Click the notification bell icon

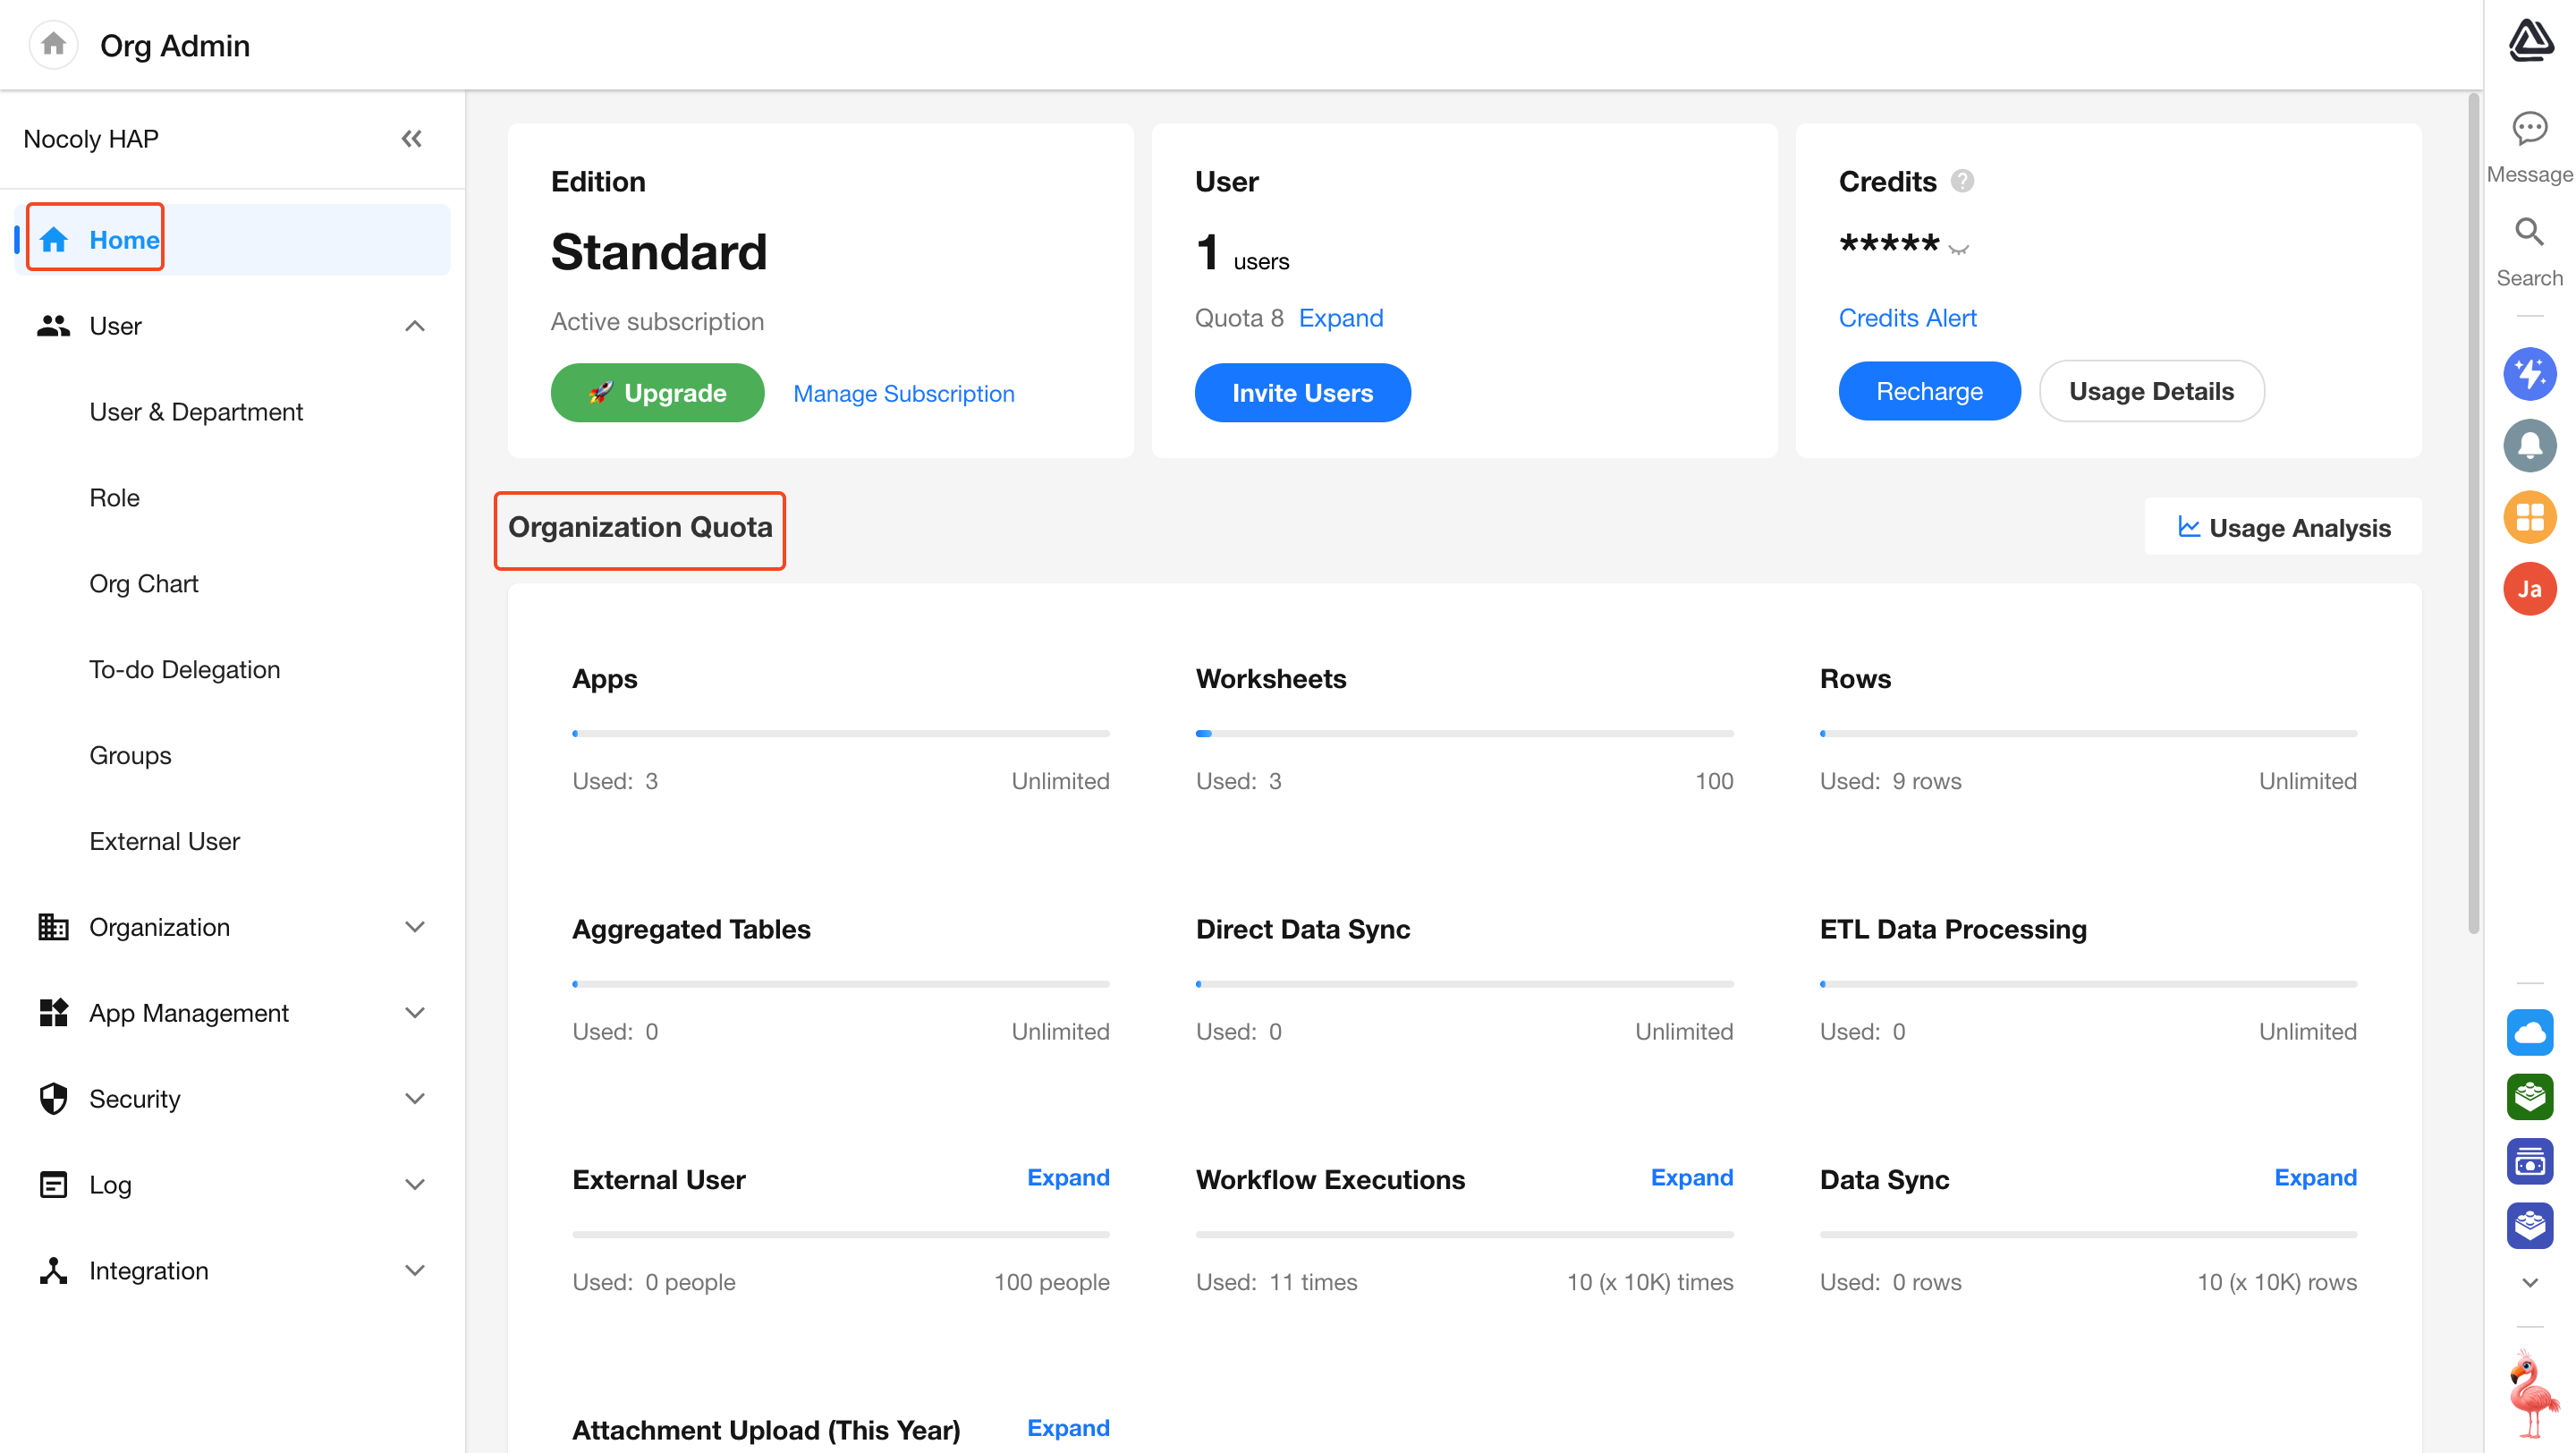2529,445
